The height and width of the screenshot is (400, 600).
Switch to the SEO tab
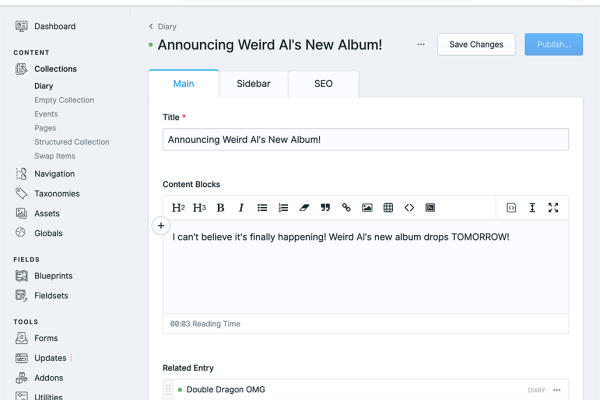pyautogui.click(x=323, y=84)
